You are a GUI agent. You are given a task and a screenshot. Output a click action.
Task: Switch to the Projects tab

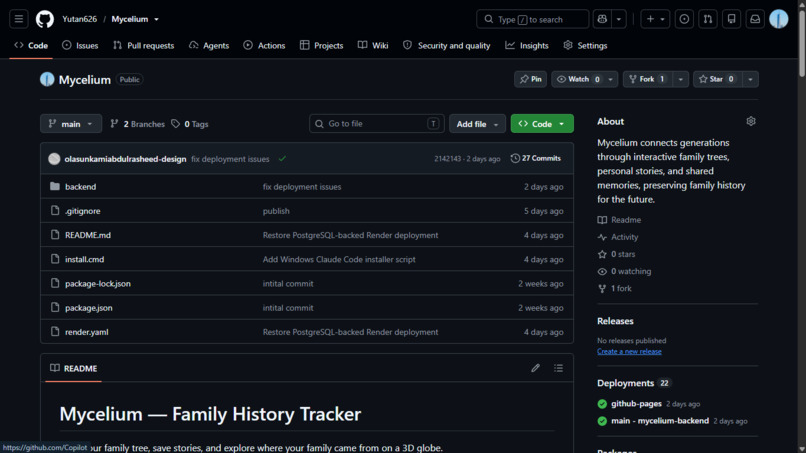pyautogui.click(x=322, y=45)
